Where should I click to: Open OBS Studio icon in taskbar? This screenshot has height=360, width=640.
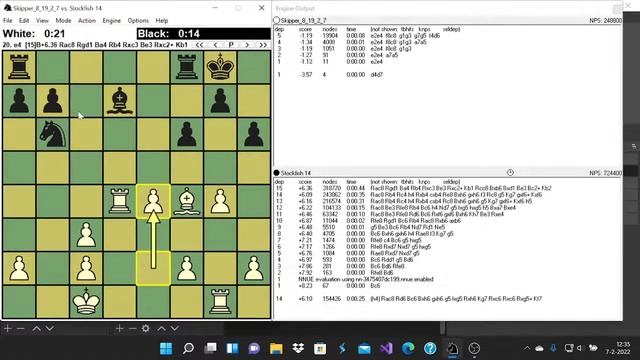[474, 349]
